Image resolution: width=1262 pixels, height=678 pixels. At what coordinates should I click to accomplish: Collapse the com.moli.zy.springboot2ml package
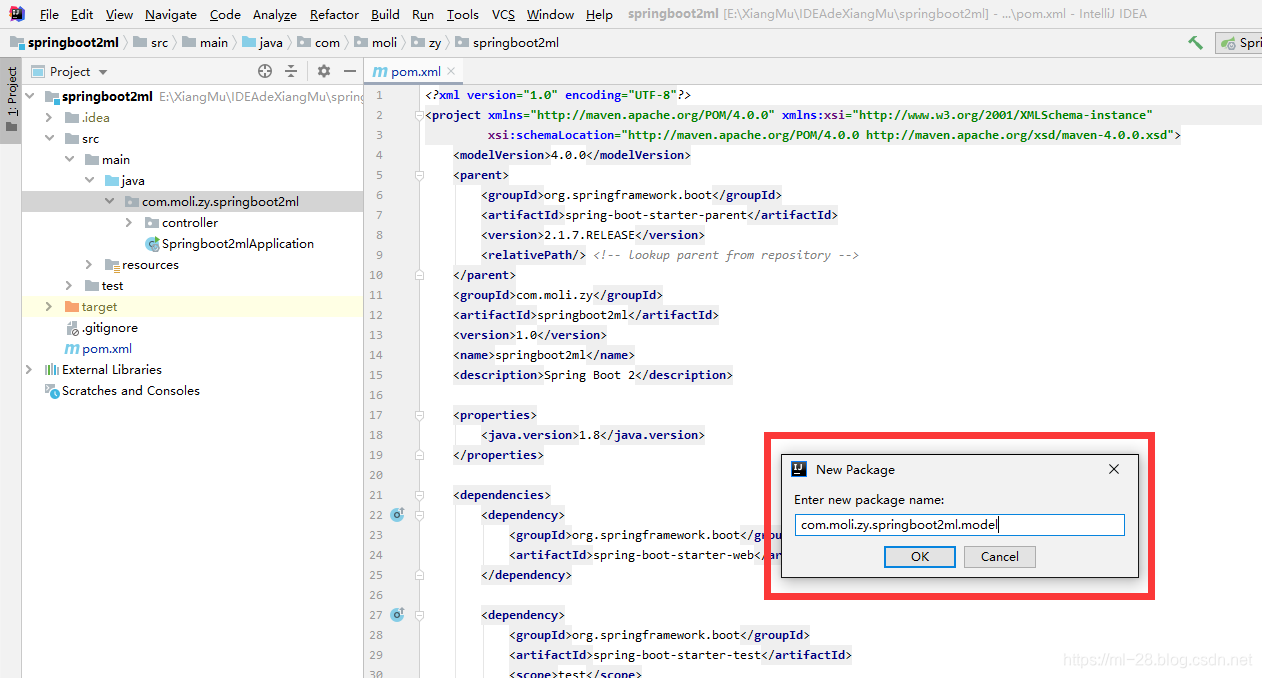point(110,202)
